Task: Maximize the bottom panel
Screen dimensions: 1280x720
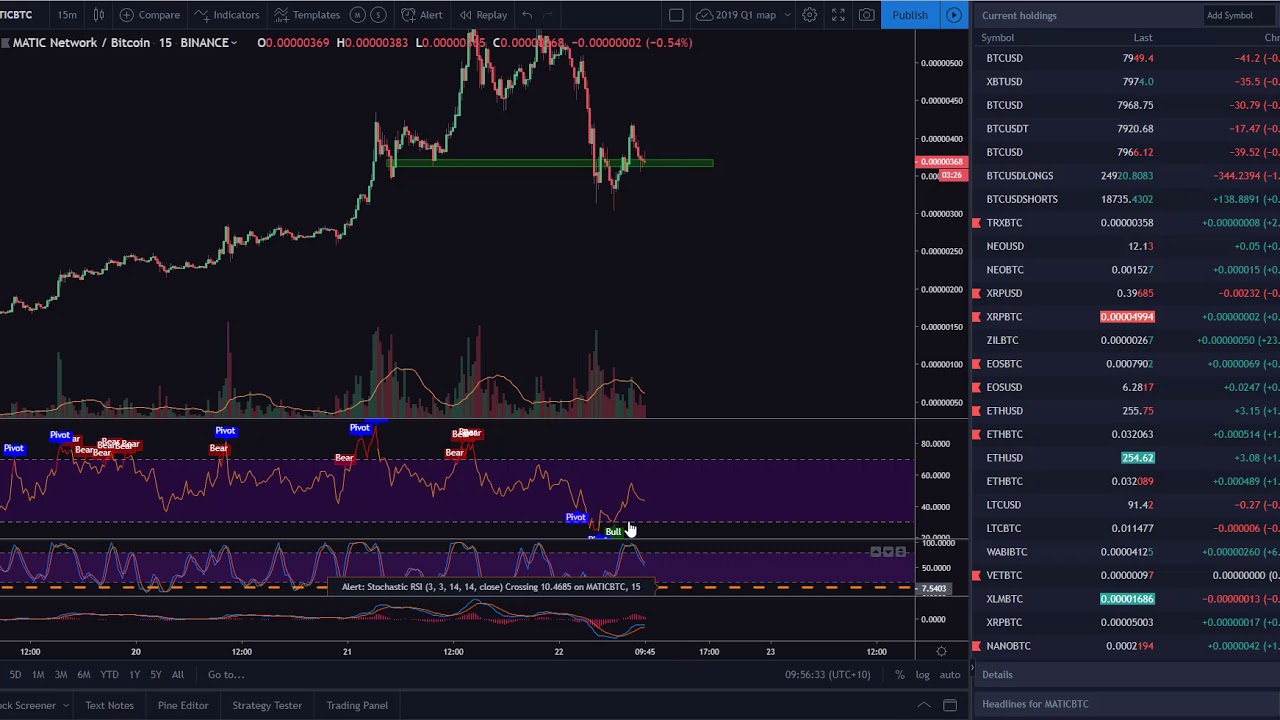Action: click(950, 706)
